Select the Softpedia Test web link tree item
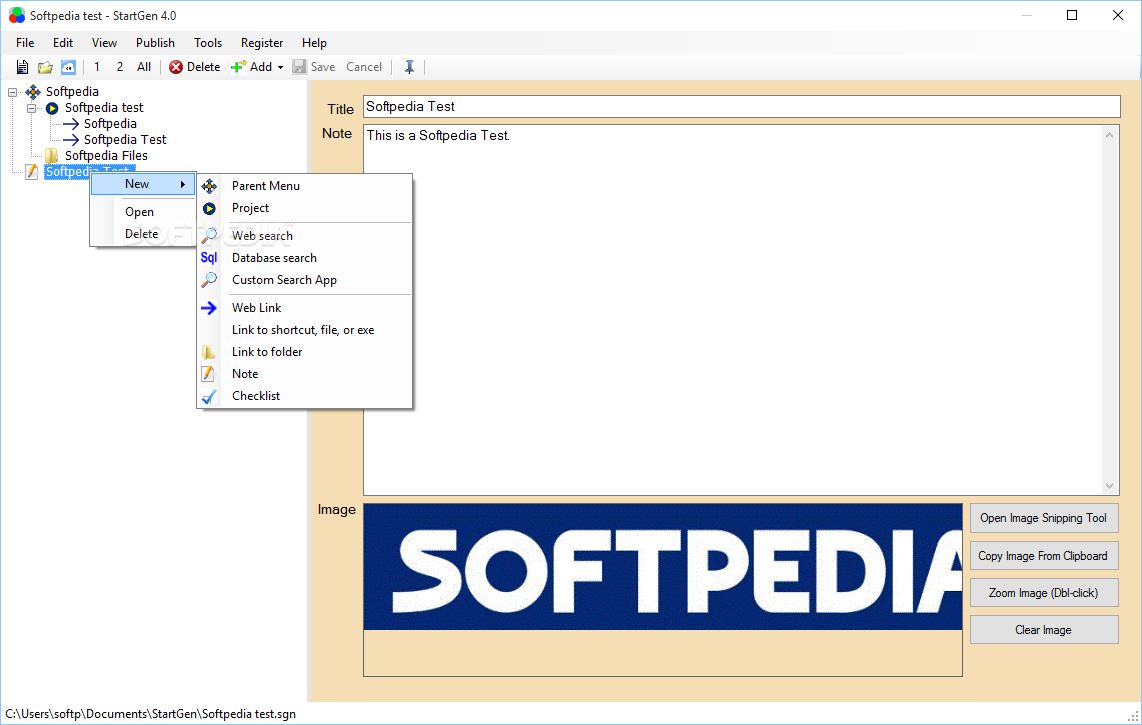This screenshot has height=725, width=1142. click(125, 140)
